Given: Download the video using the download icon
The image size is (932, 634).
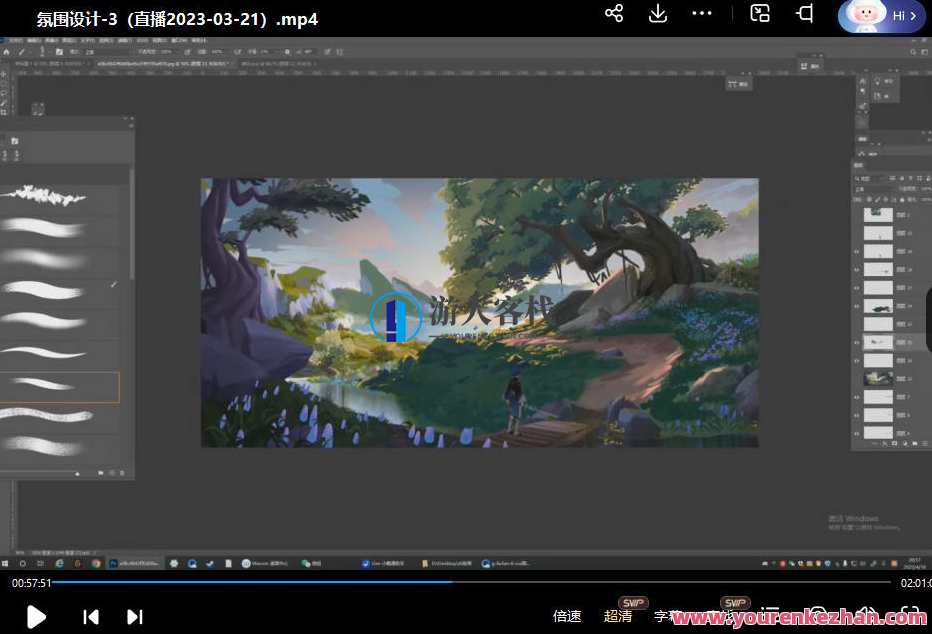Looking at the screenshot, I should [x=658, y=14].
